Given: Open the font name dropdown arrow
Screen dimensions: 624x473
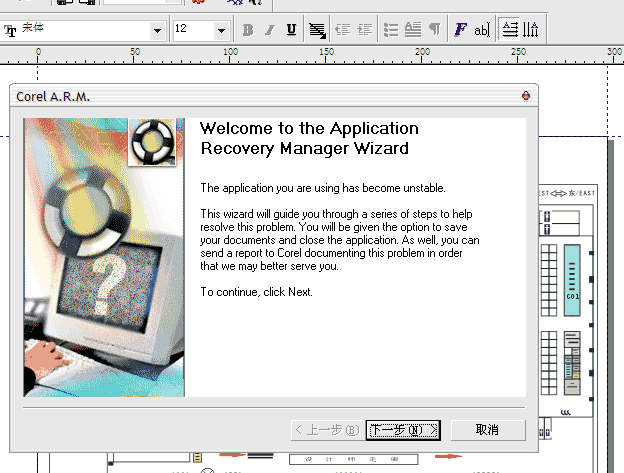Looking at the screenshot, I should tap(158, 30).
